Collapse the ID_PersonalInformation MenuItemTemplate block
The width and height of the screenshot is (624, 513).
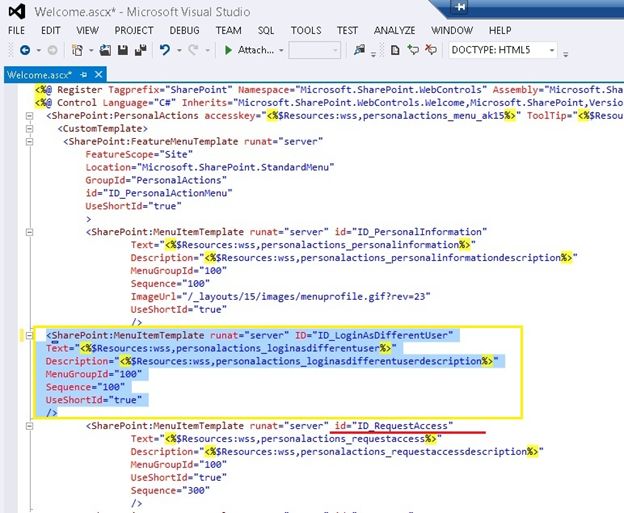(x=29, y=232)
